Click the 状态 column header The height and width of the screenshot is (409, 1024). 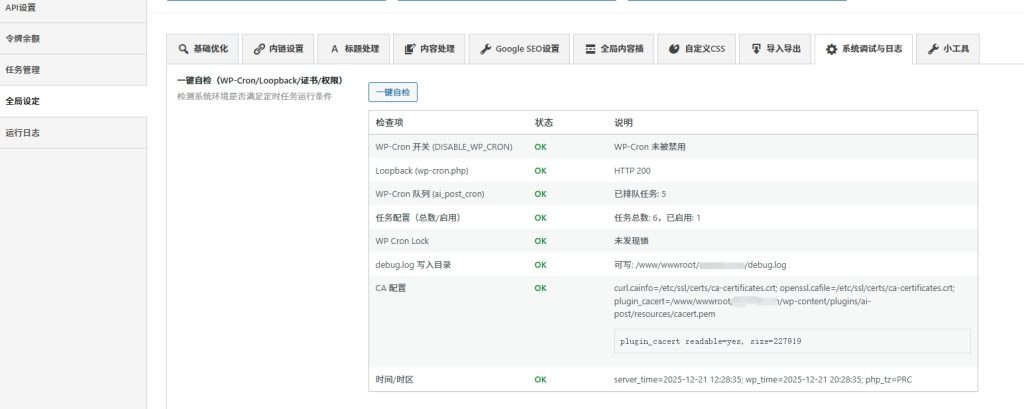click(543, 123)
